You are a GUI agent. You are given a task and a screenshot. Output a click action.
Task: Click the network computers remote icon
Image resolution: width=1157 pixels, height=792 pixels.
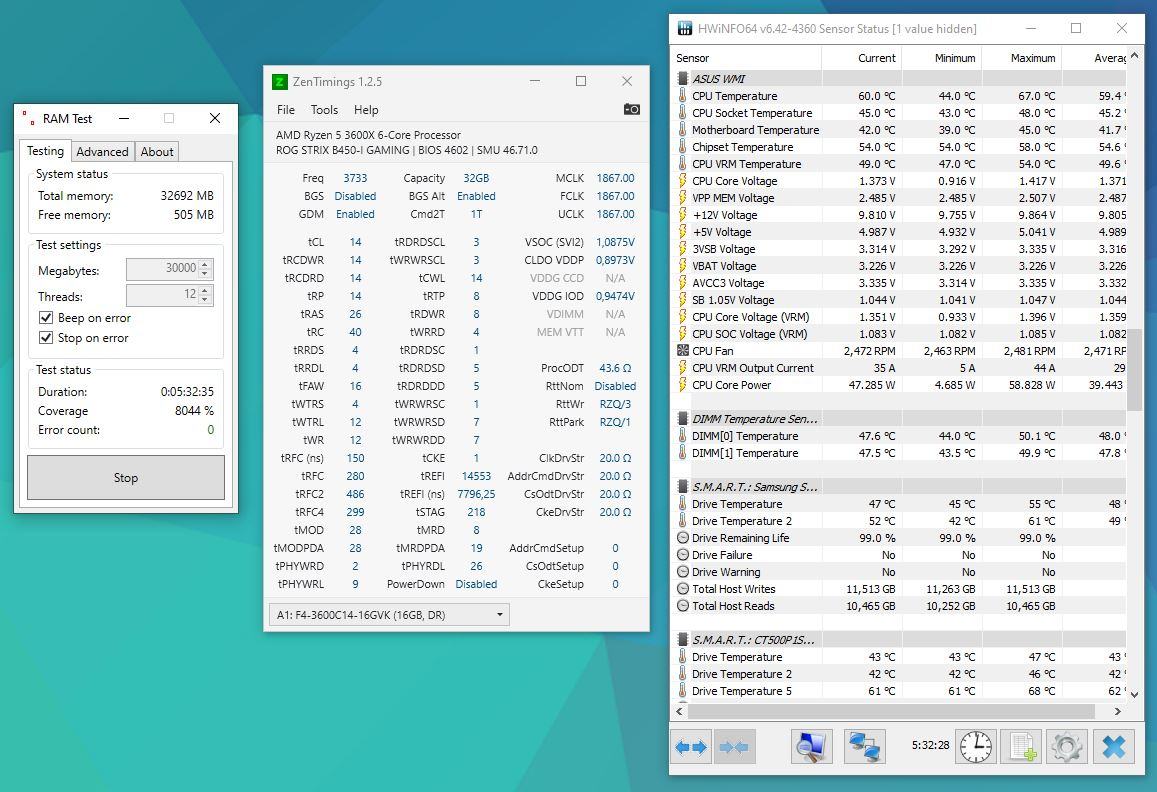(x=864, y=746)
